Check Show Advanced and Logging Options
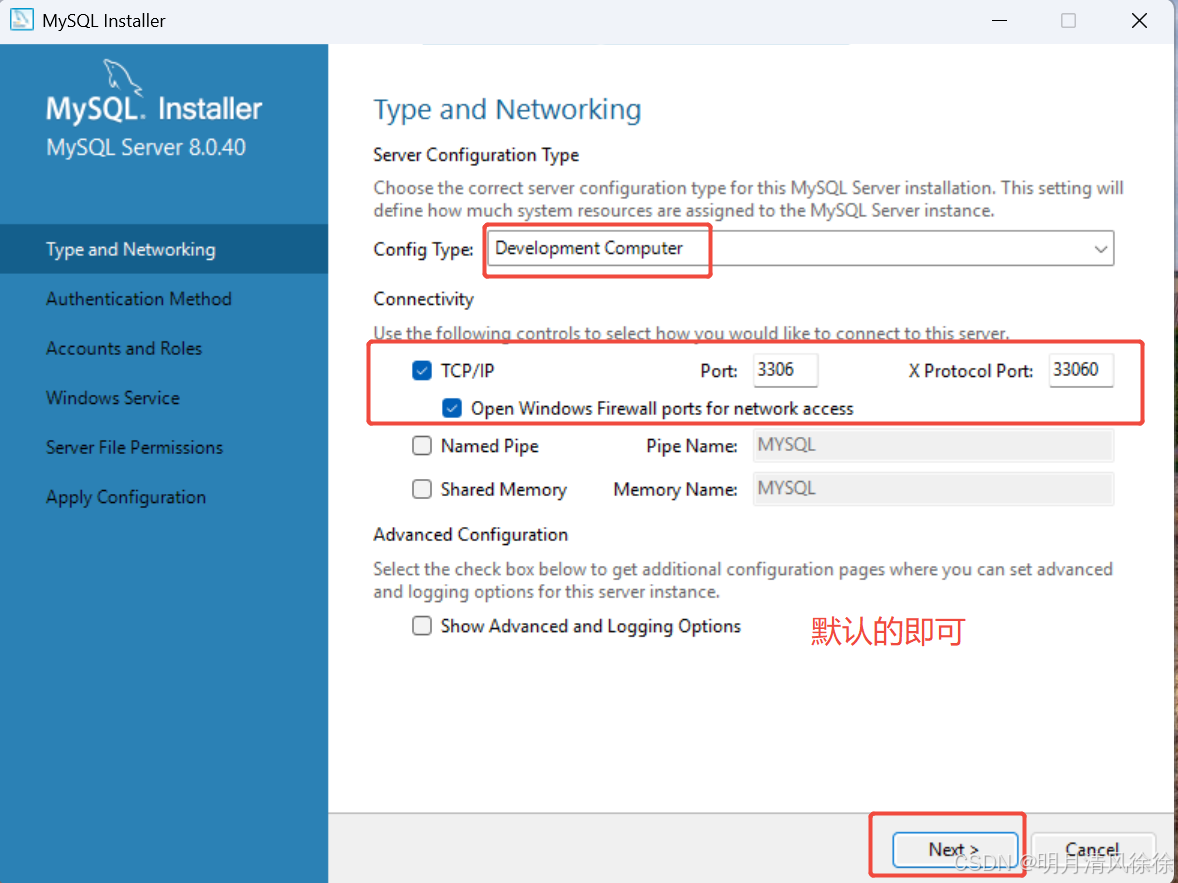1178x883 pixels. point(422,626)
